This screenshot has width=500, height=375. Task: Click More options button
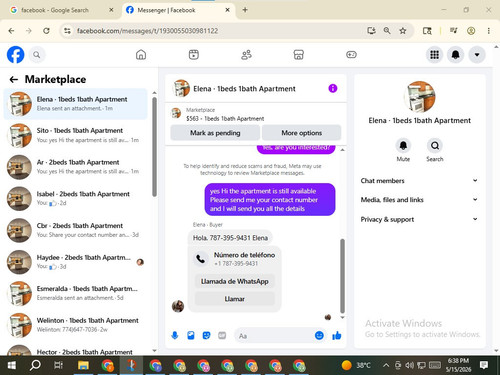tap(302, 133)
